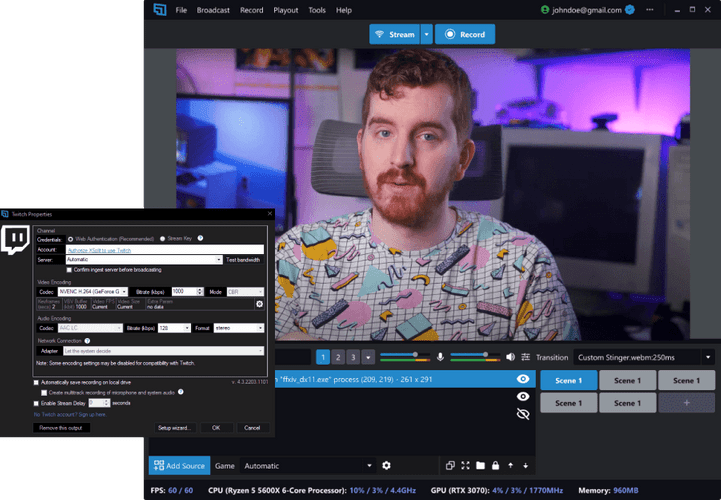Click the Record button

464,34
